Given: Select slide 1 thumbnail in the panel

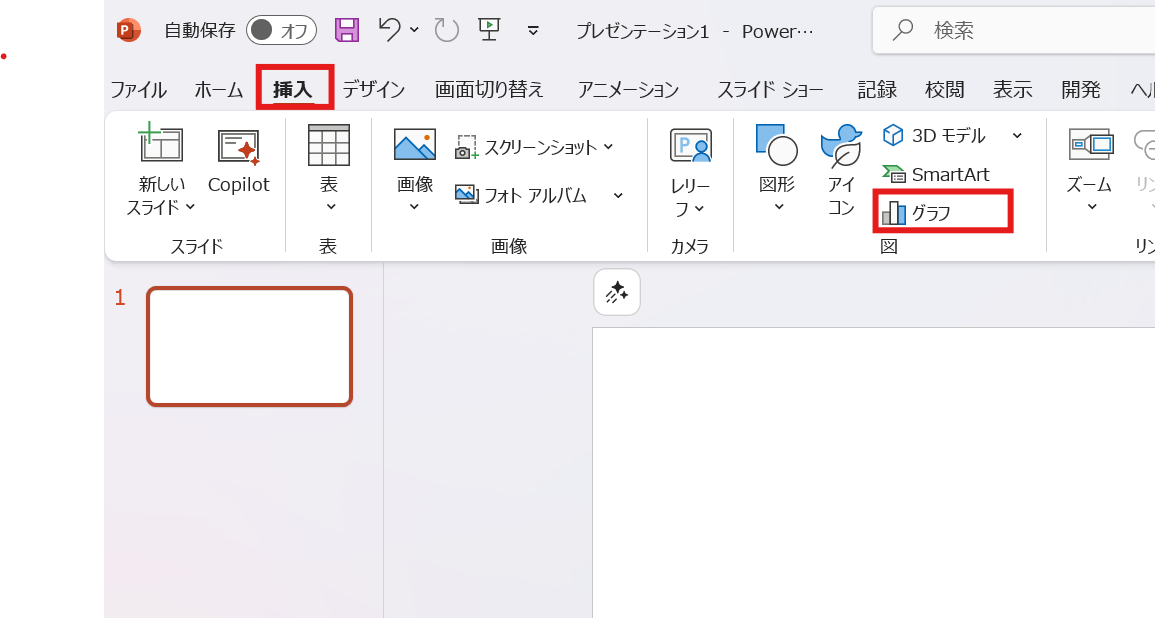Looking at the screenshot, I should coord(249,346).
